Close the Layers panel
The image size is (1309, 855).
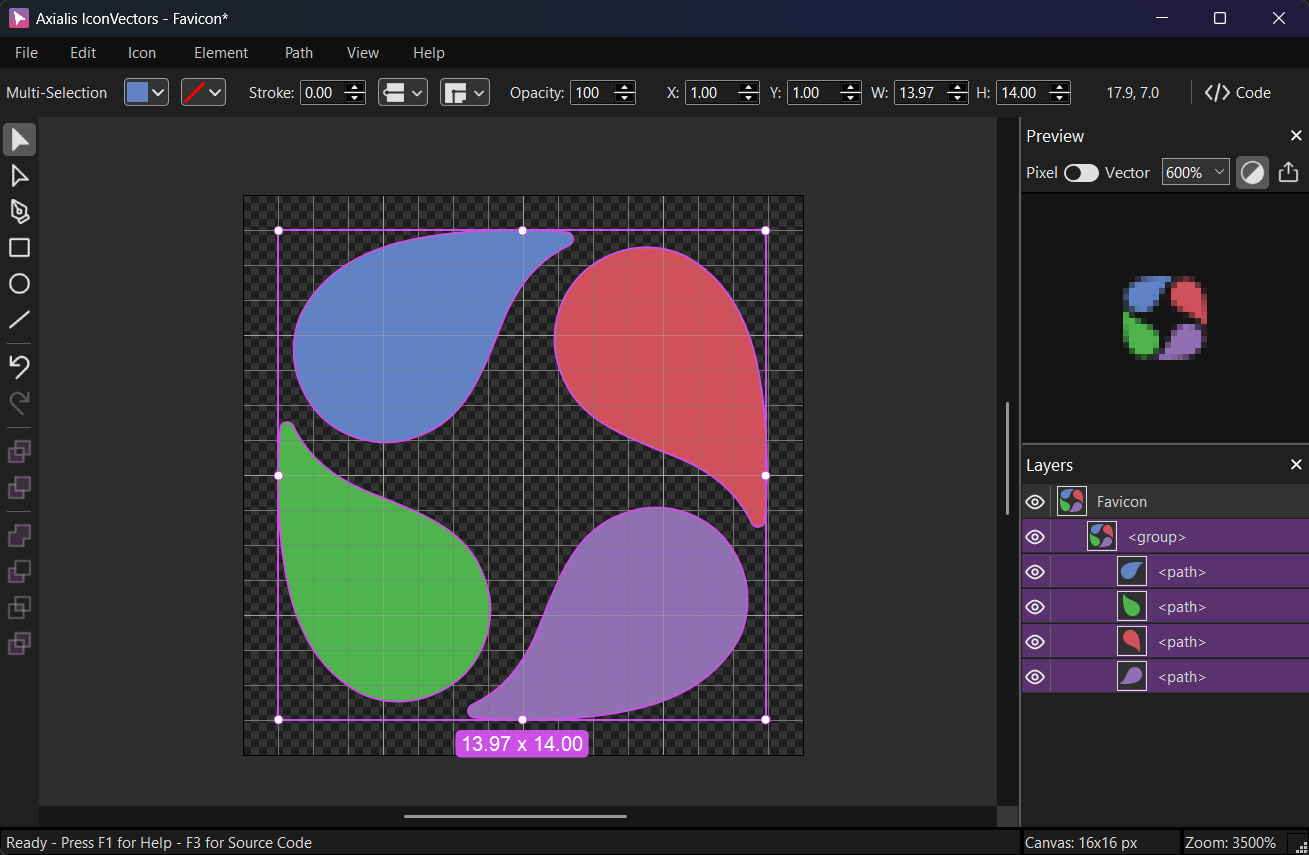1296,465
